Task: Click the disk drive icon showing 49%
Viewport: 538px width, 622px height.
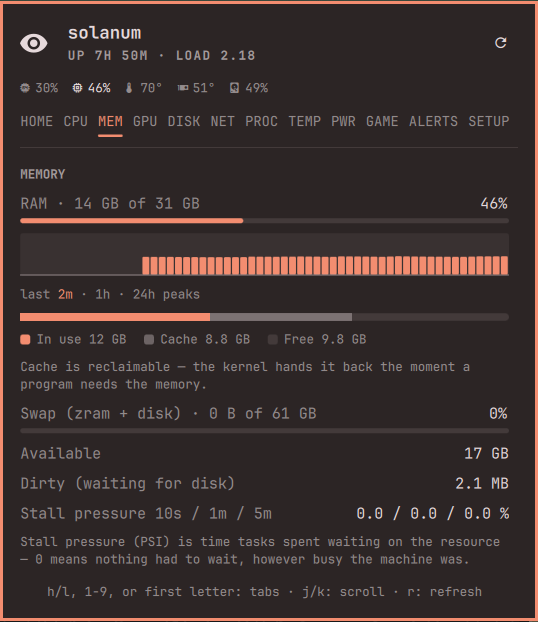Action: (x=234, y=88)
